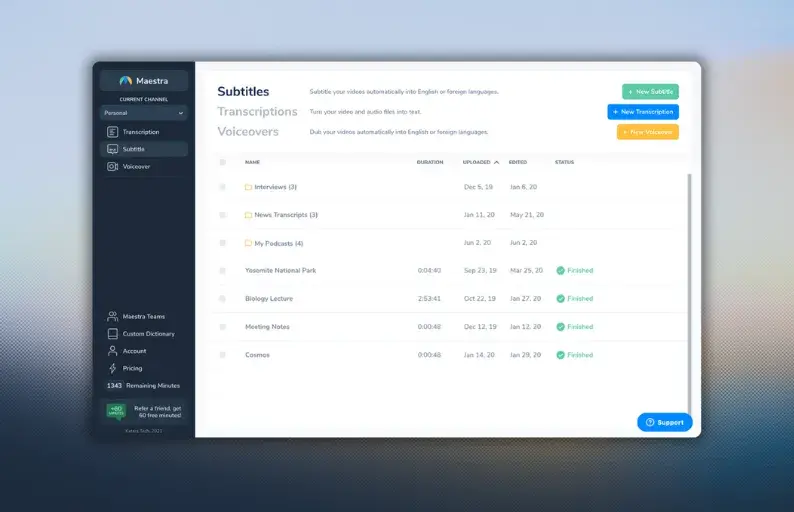Screen dimensions: 794x512
Task: Click the New Transcription button
Action: point(642,112)
